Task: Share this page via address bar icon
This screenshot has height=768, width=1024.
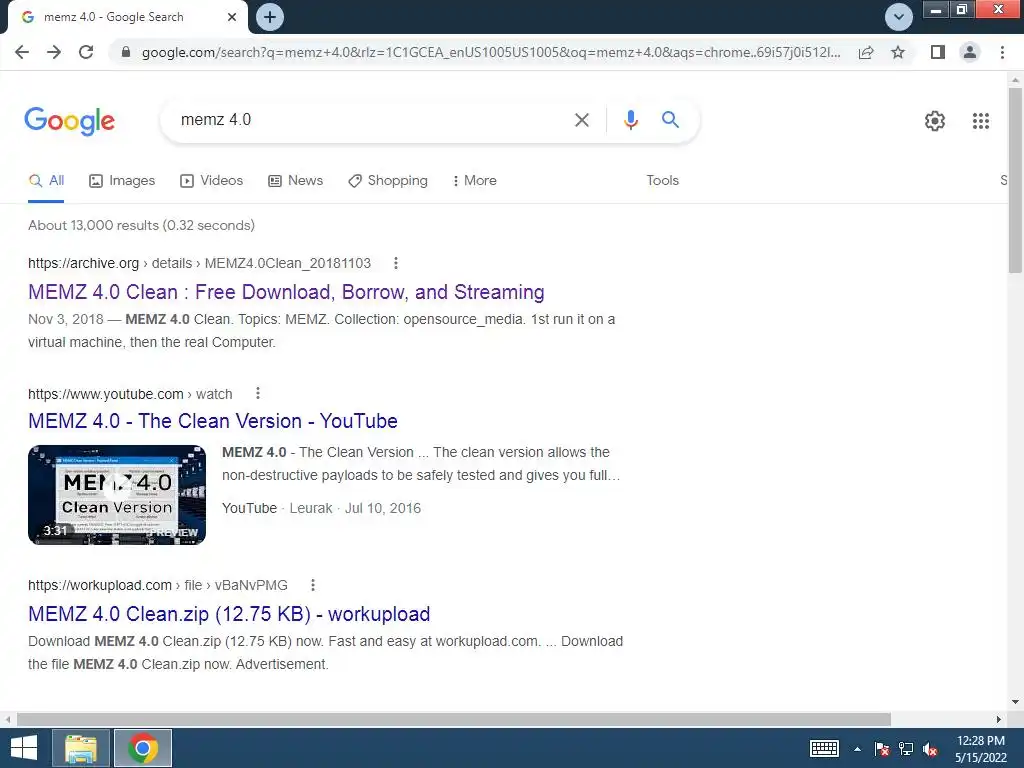Action: (x=866, y=52)
